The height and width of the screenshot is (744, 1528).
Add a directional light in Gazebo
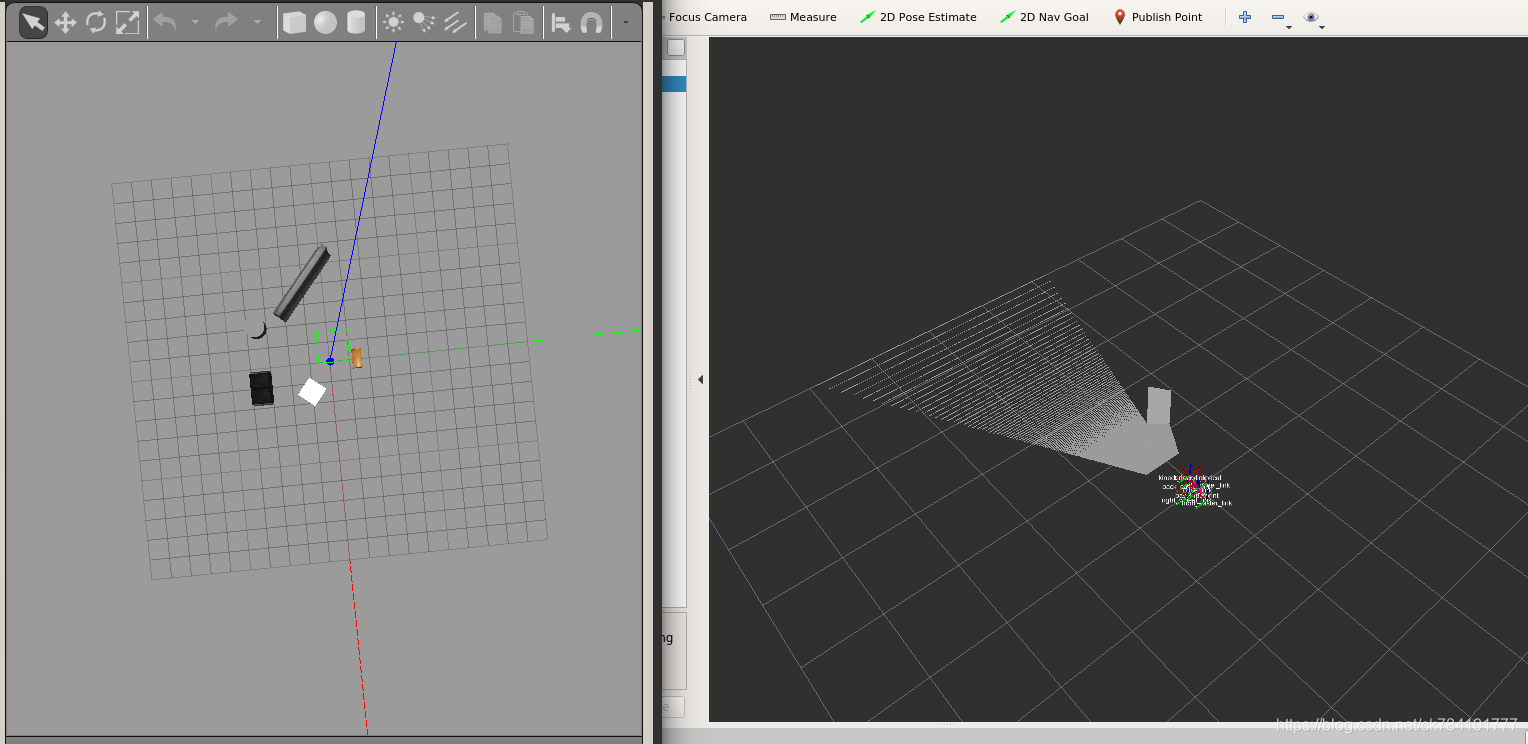pyautogui.click(x=455, y=22)
